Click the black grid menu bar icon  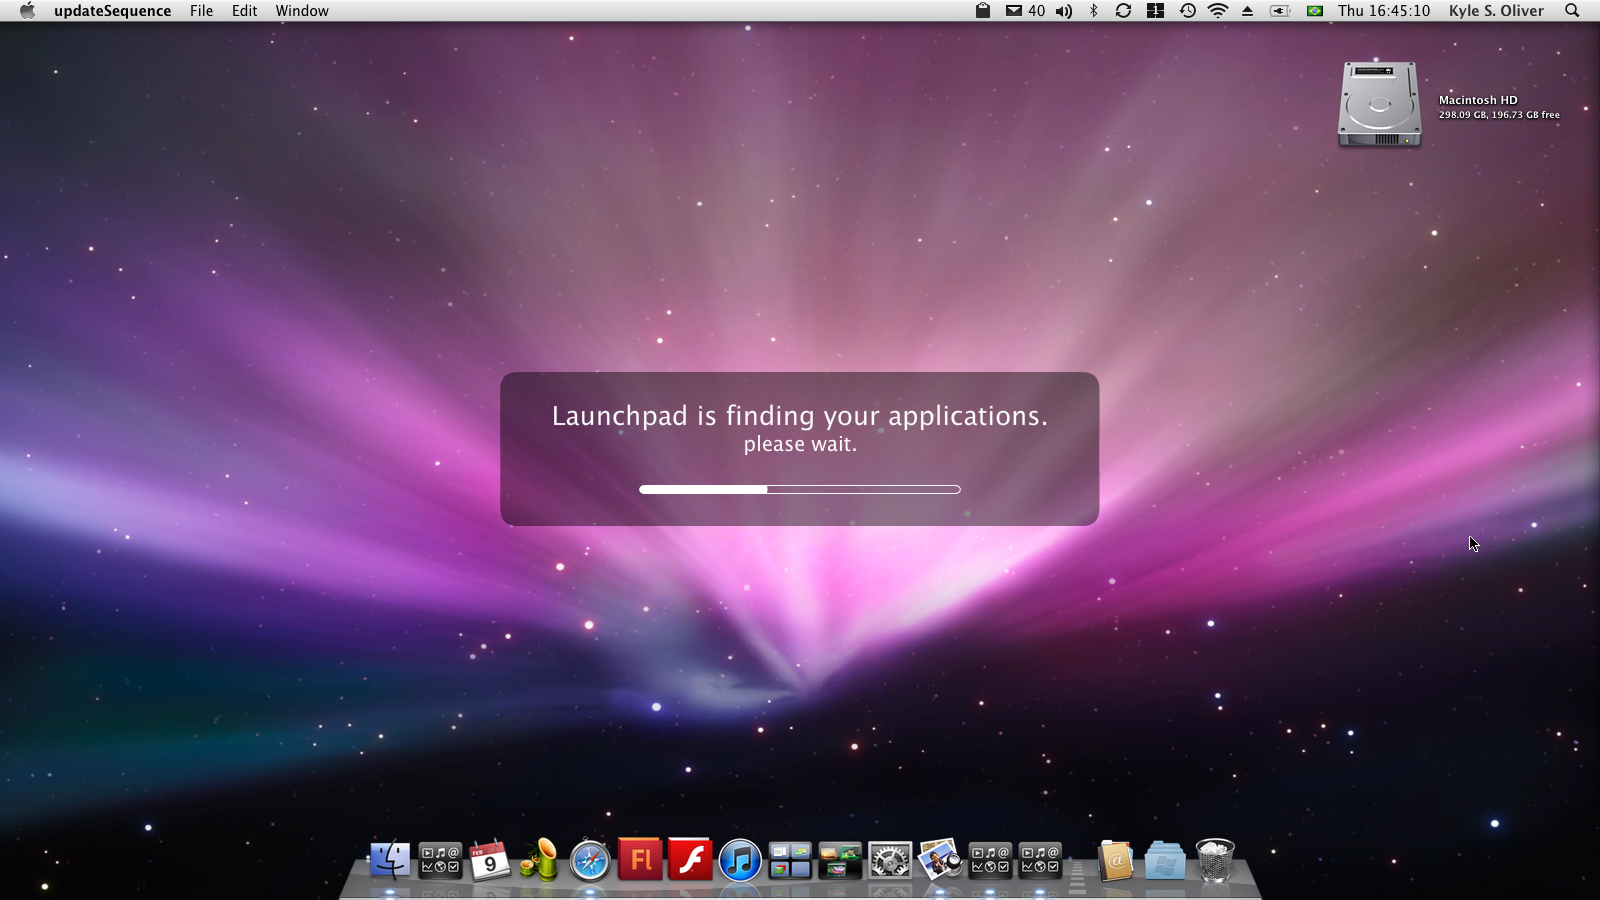point(1155,11)
